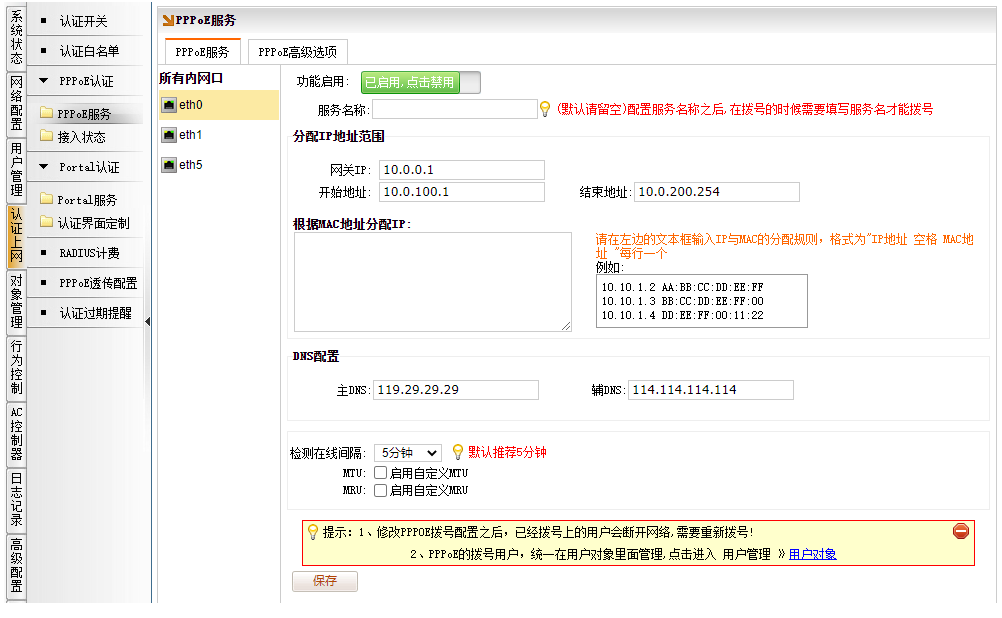This screenshot has height=618, width=1002.
Task: Collapse the Portal认证 menu section
Action: click(44, 167)
